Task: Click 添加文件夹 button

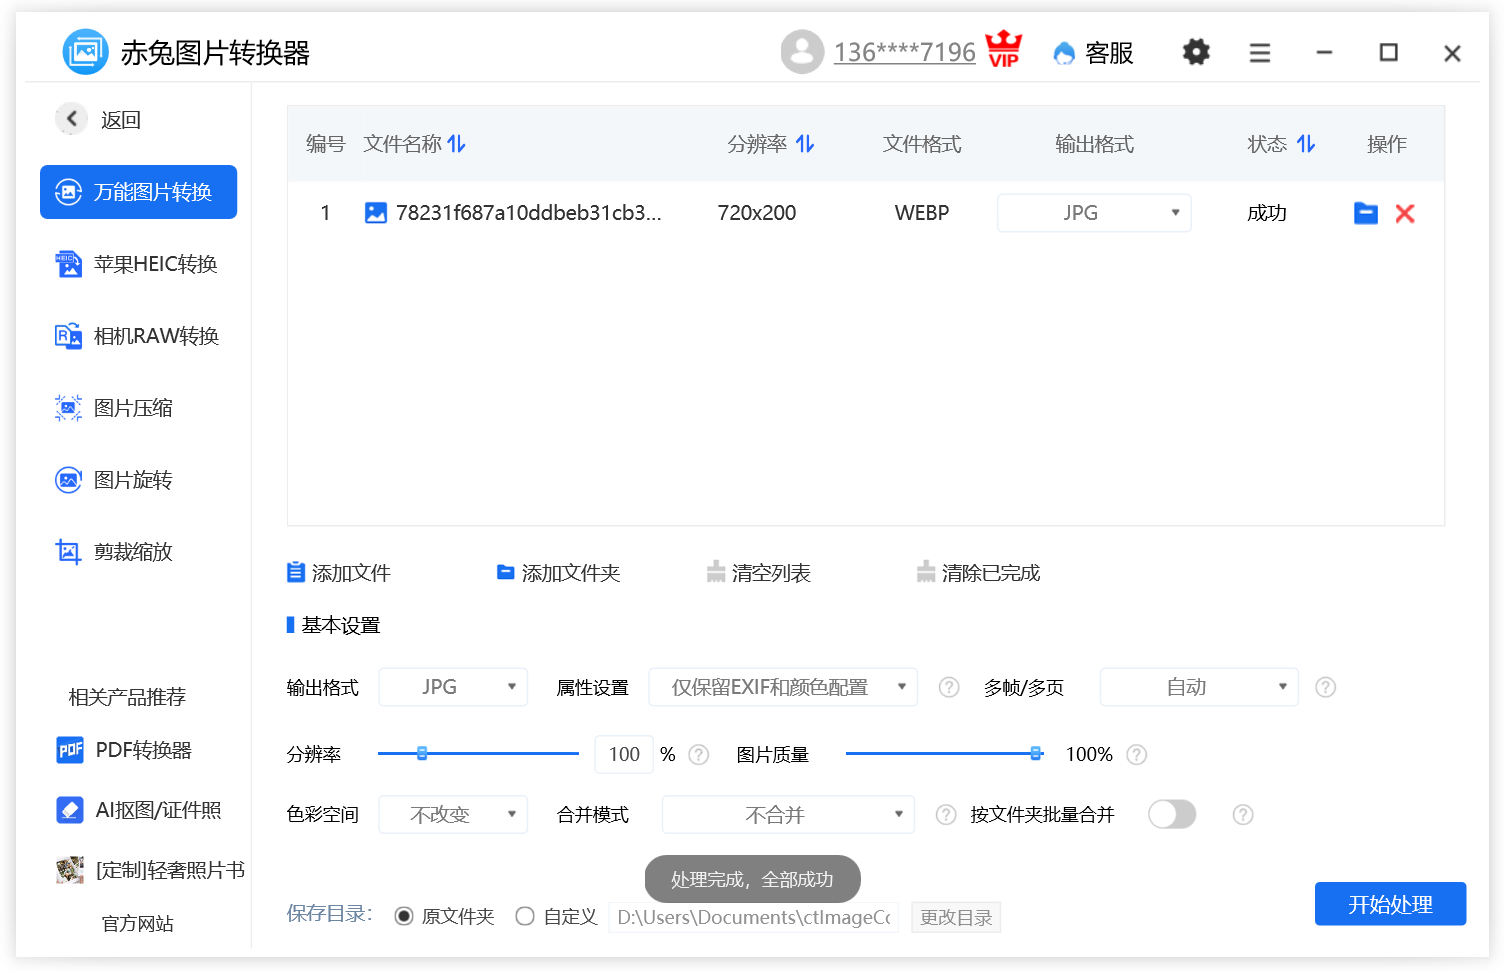Action: (x=559, y=573)
